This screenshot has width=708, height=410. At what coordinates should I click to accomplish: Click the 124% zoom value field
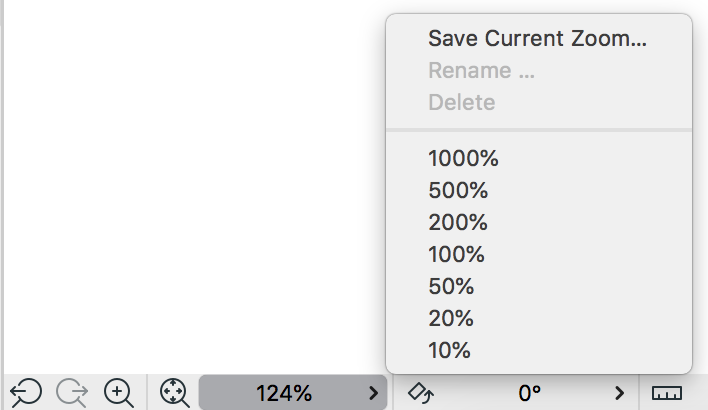(284, 392)
